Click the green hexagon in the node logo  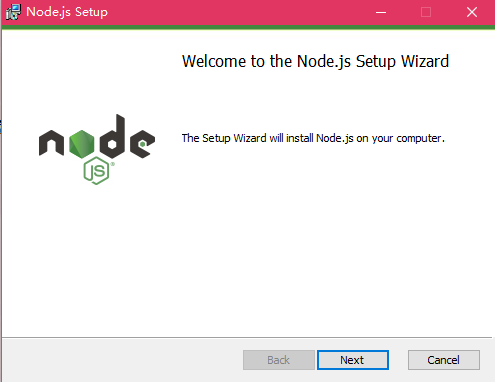coord(82,144)
